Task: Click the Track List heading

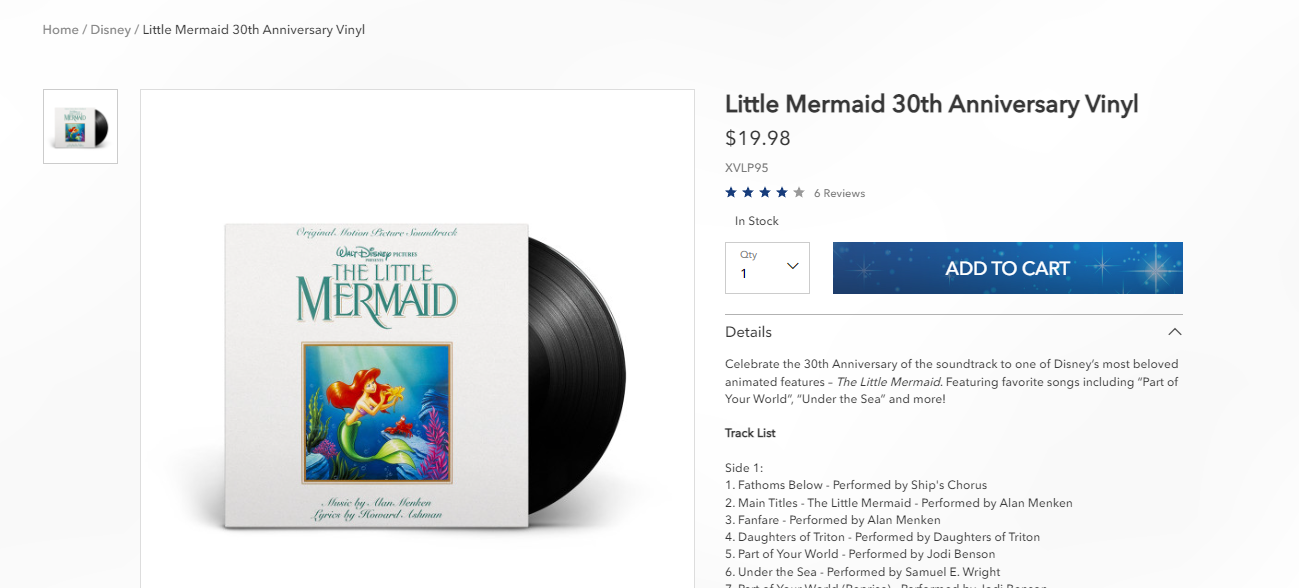Action: (750, 433)
